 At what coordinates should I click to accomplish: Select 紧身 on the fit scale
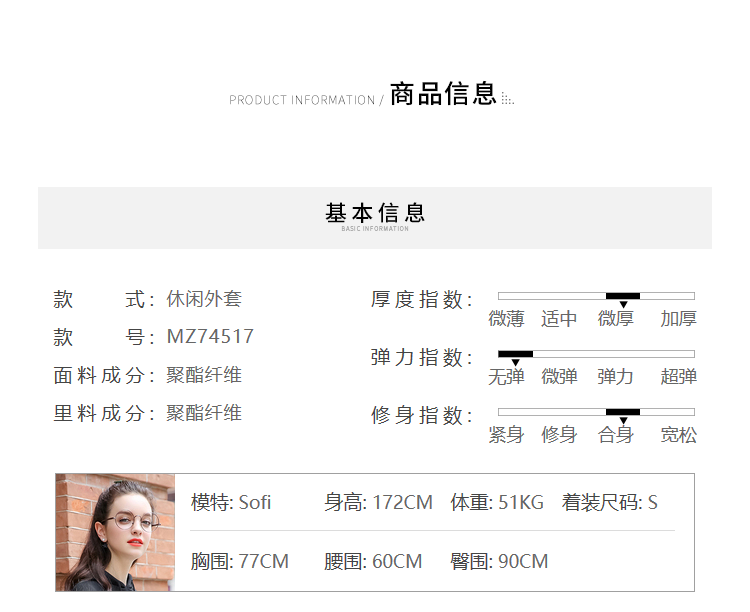[506, 435]
